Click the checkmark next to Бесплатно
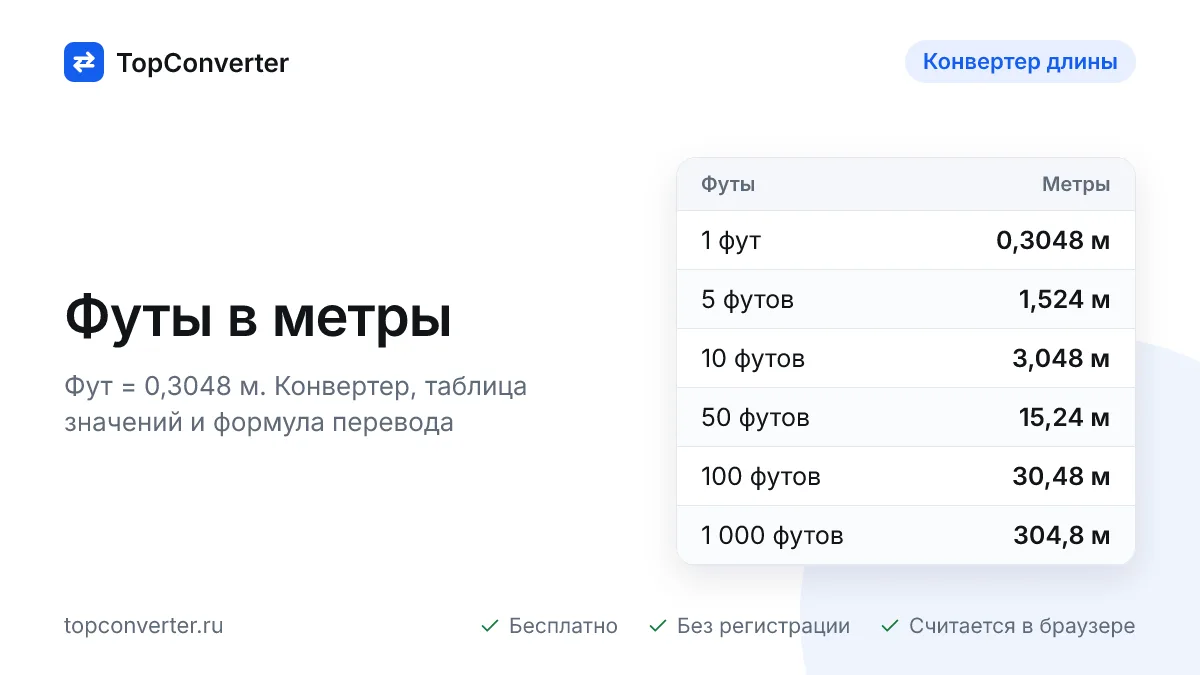Image resolution: width=1200 pixels, height=675 pixels. (x=490, y=626)
